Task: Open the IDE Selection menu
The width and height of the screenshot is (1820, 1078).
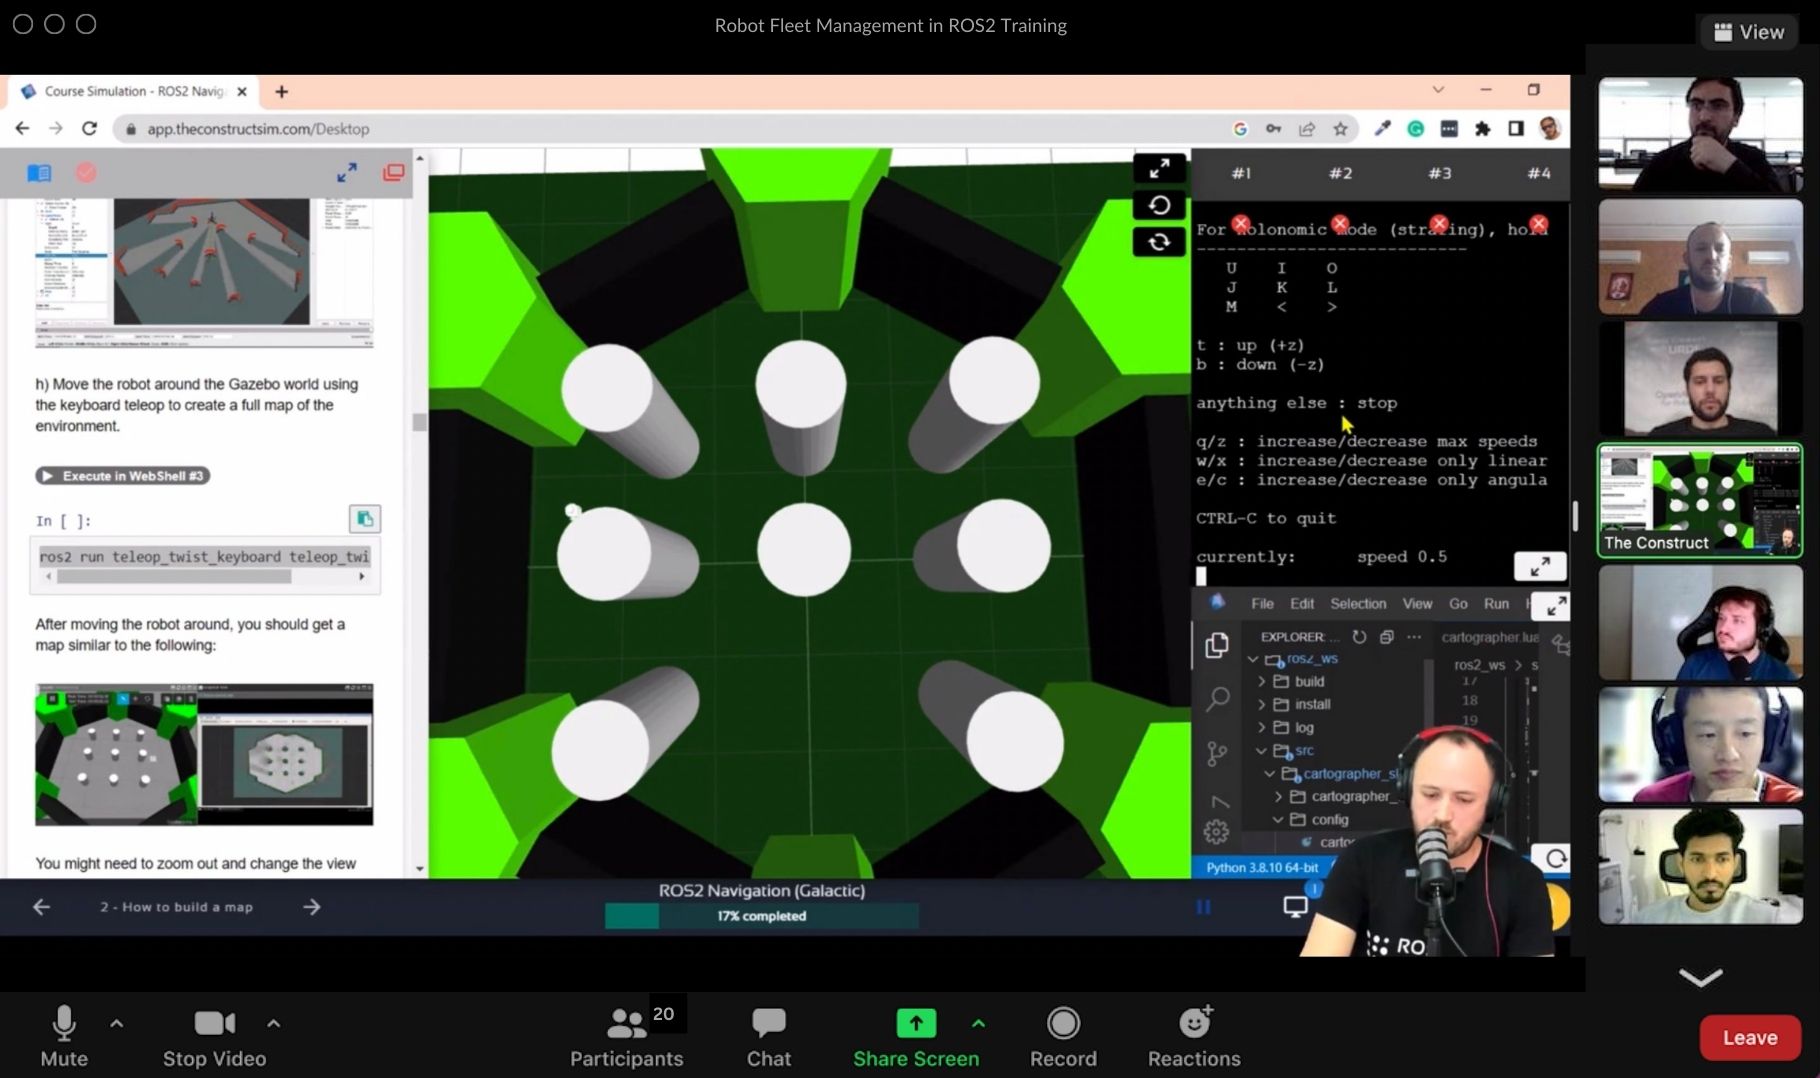Action: click(1358, 603)
